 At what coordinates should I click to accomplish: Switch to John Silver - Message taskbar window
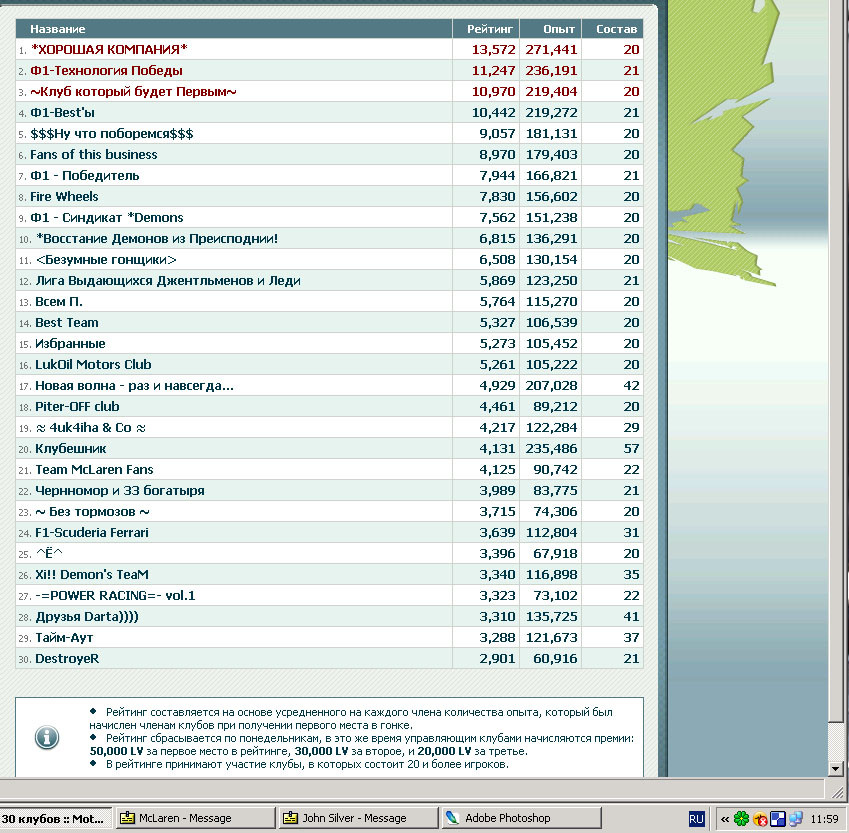(x=358, y=818)
